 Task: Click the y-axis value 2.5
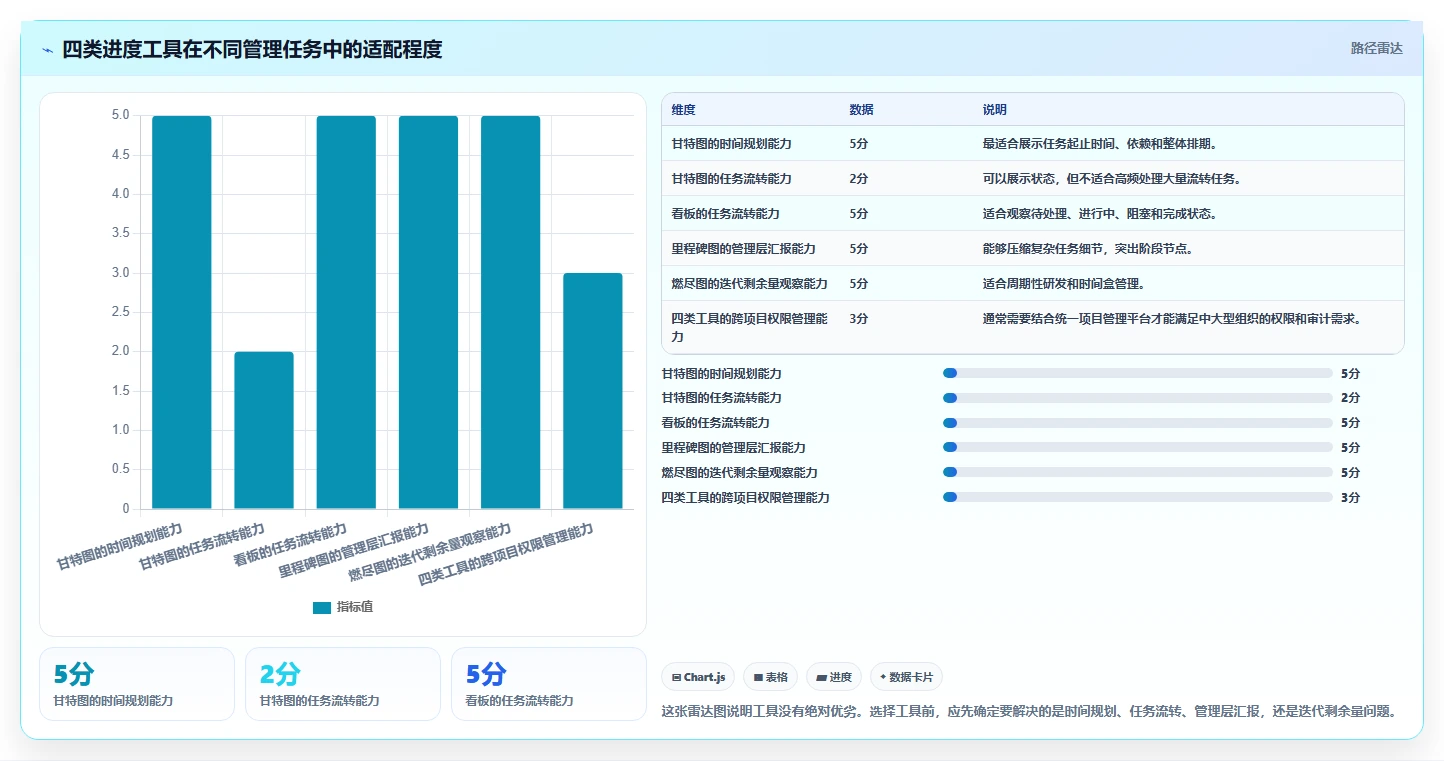tap(120, 313)
